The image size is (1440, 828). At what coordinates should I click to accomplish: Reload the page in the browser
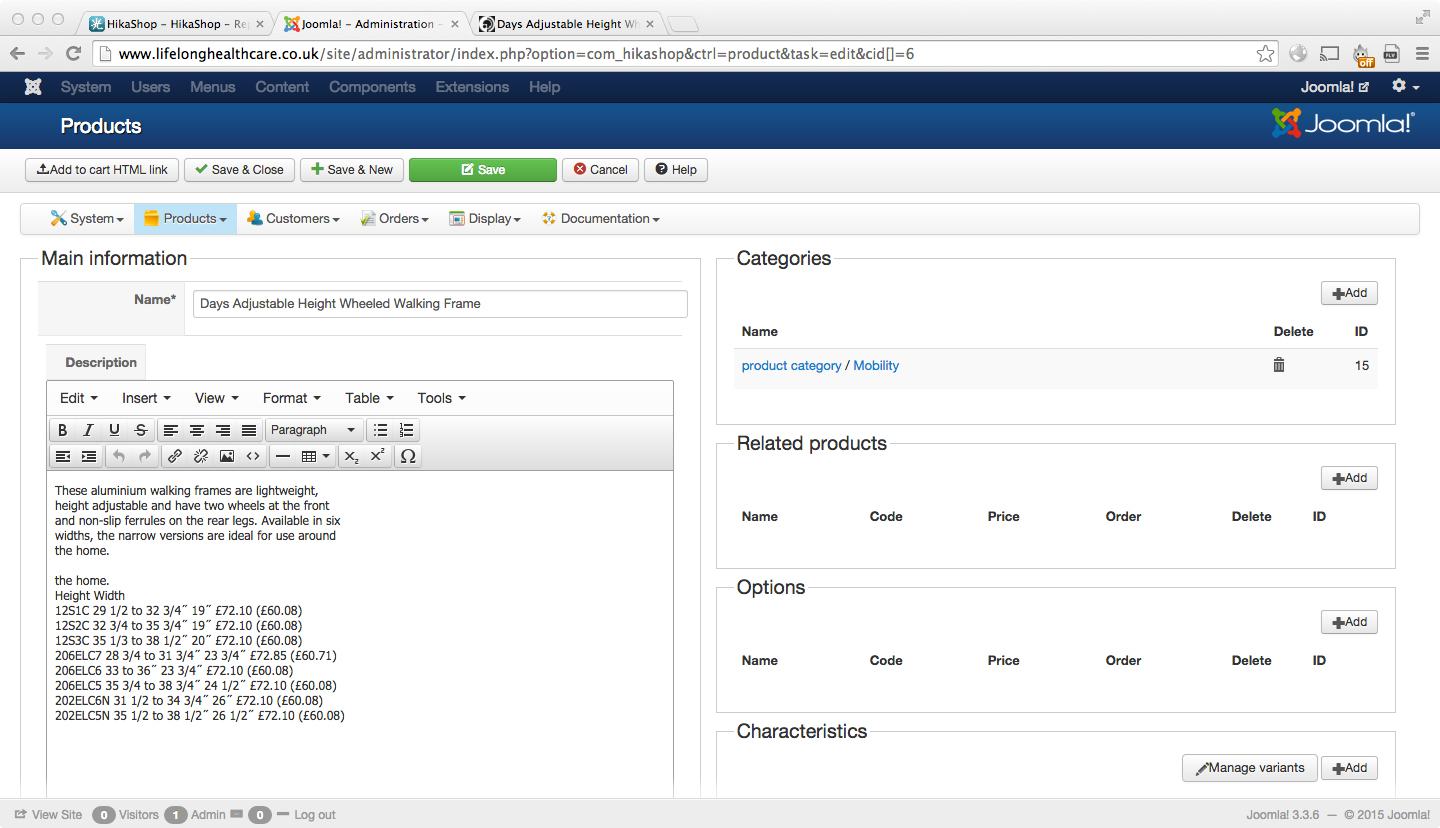(x=73, y=54)
